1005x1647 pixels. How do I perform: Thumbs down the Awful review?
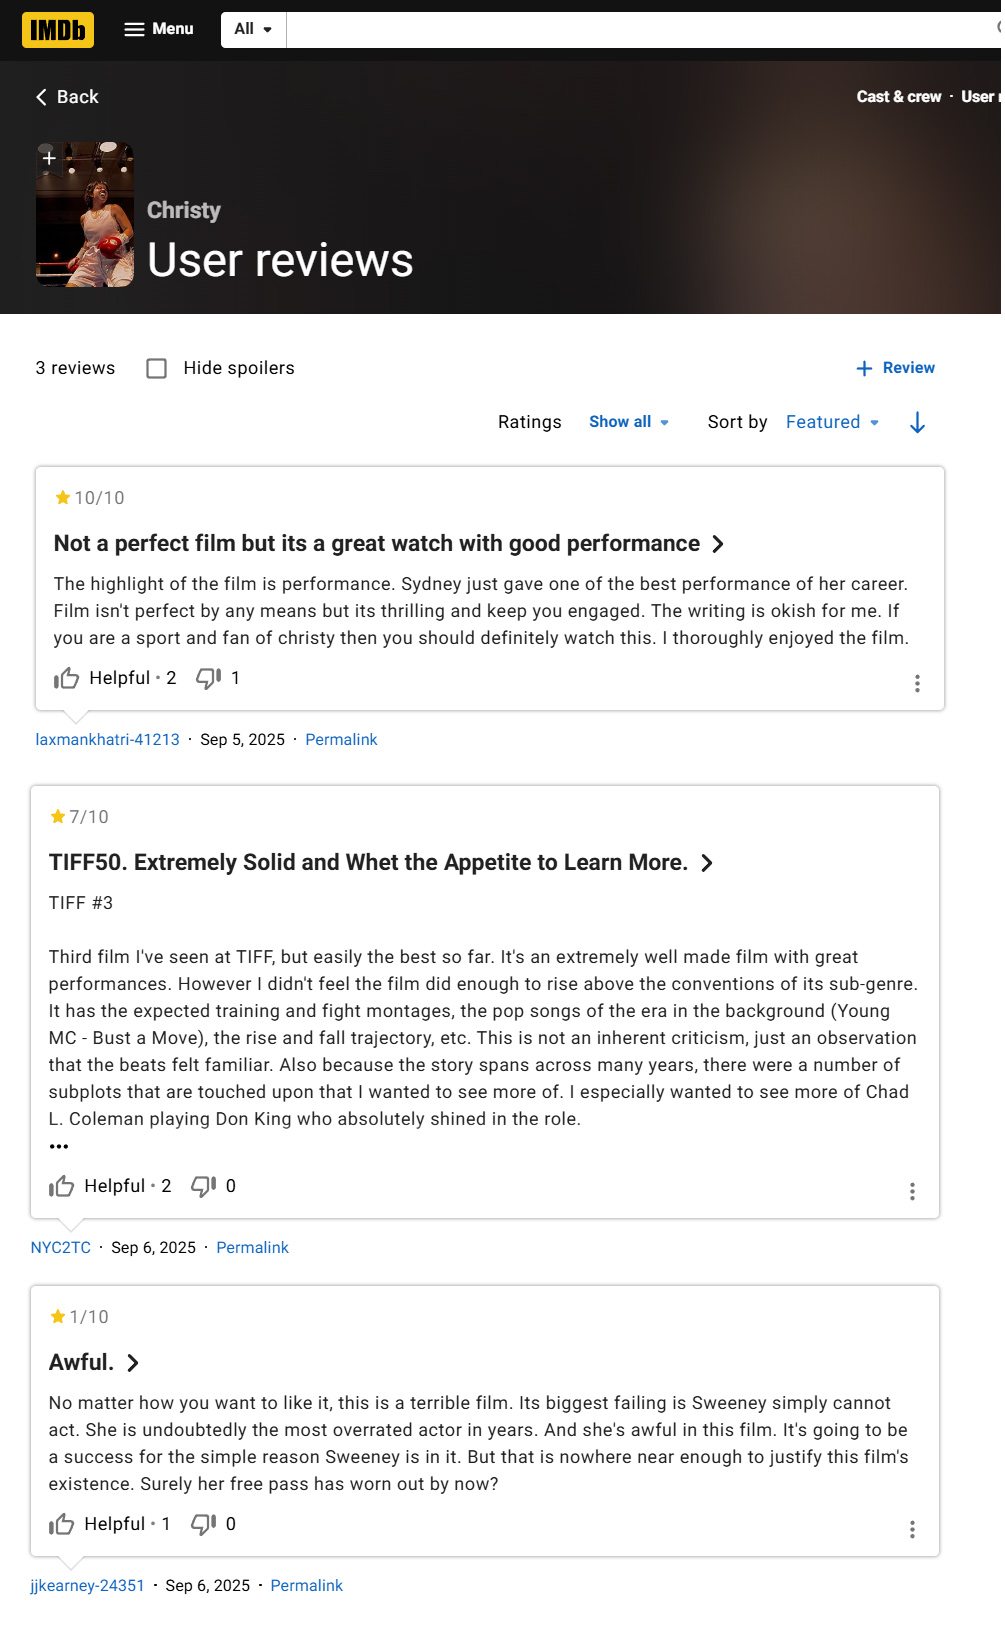click(203, 1525)
